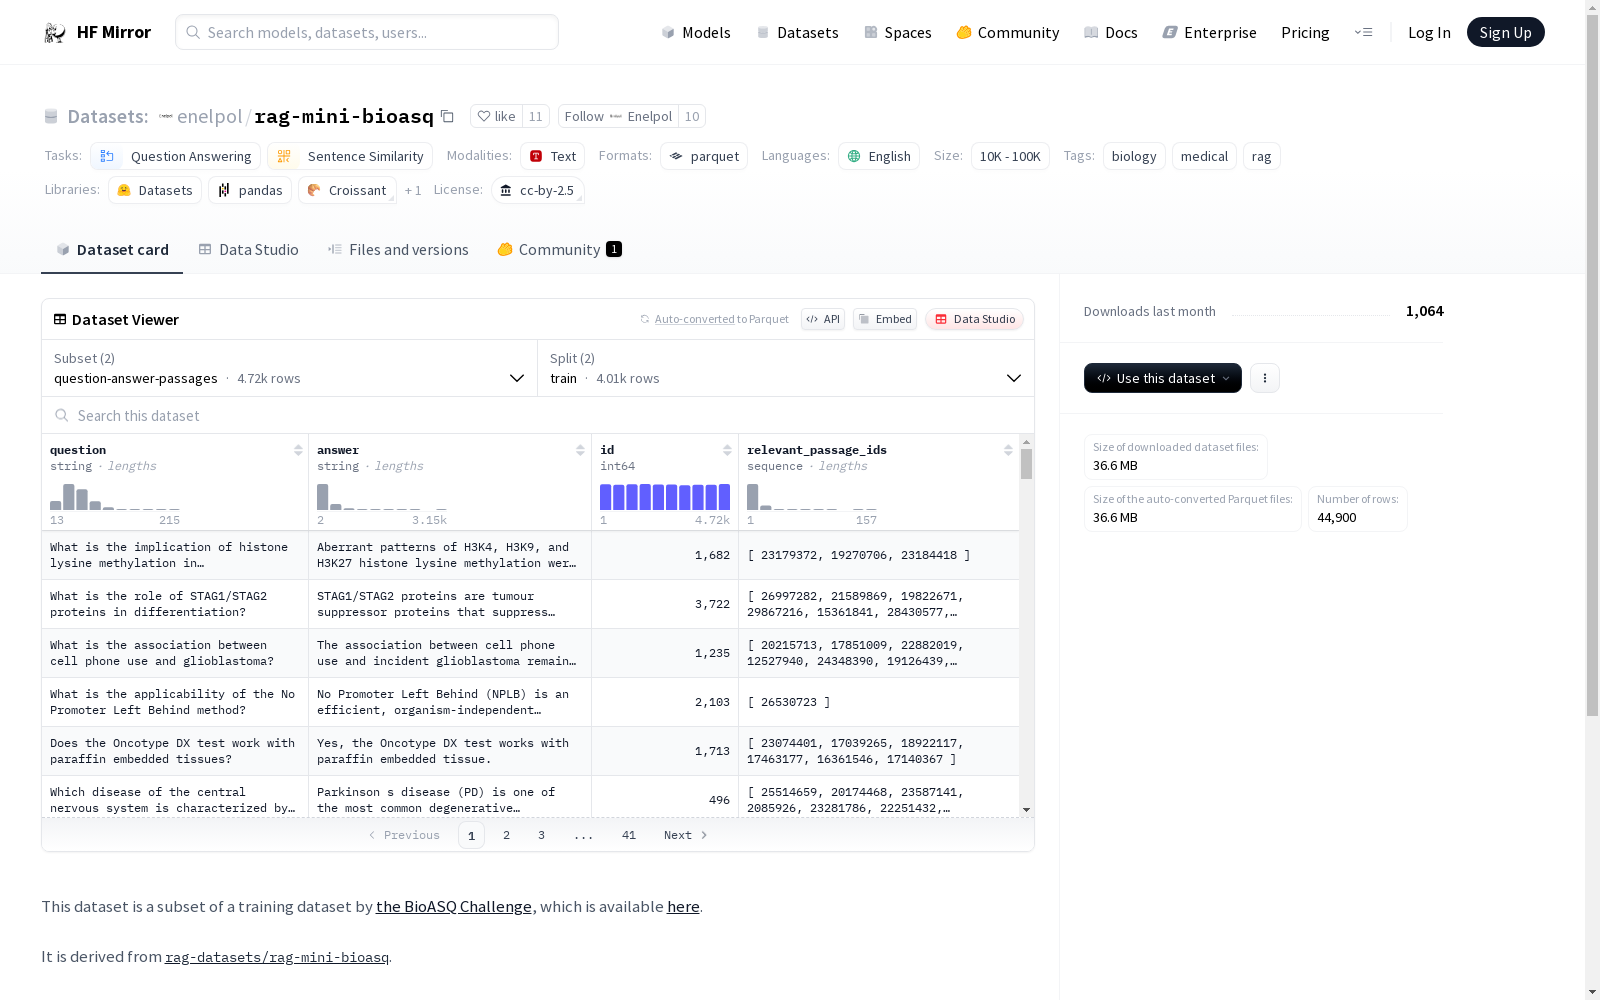Focus the Search this dataset field
The width and height of the screenshot is (1600, 1000).
point(538,415)
